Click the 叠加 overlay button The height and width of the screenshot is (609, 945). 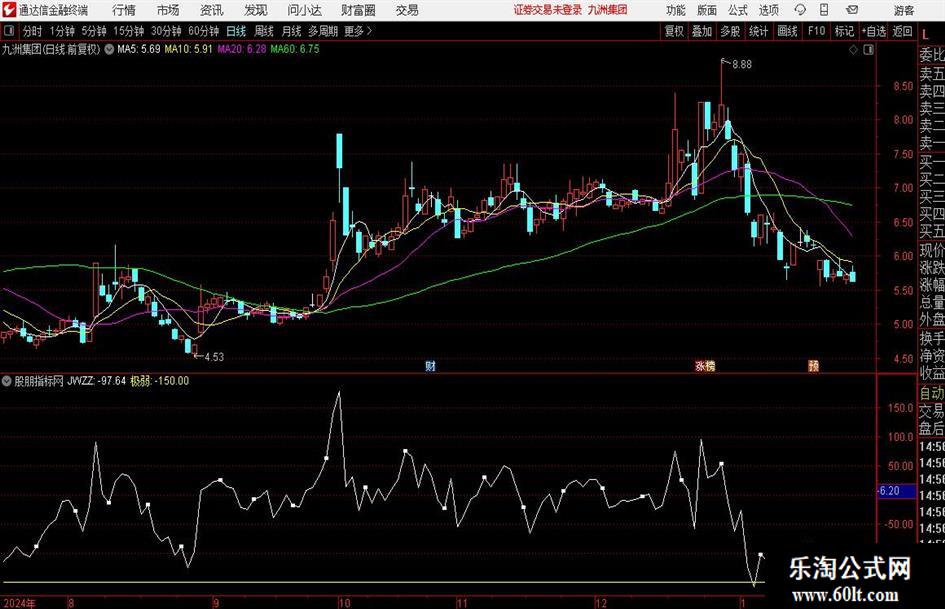pyautogui.click(x=702, y=31)
